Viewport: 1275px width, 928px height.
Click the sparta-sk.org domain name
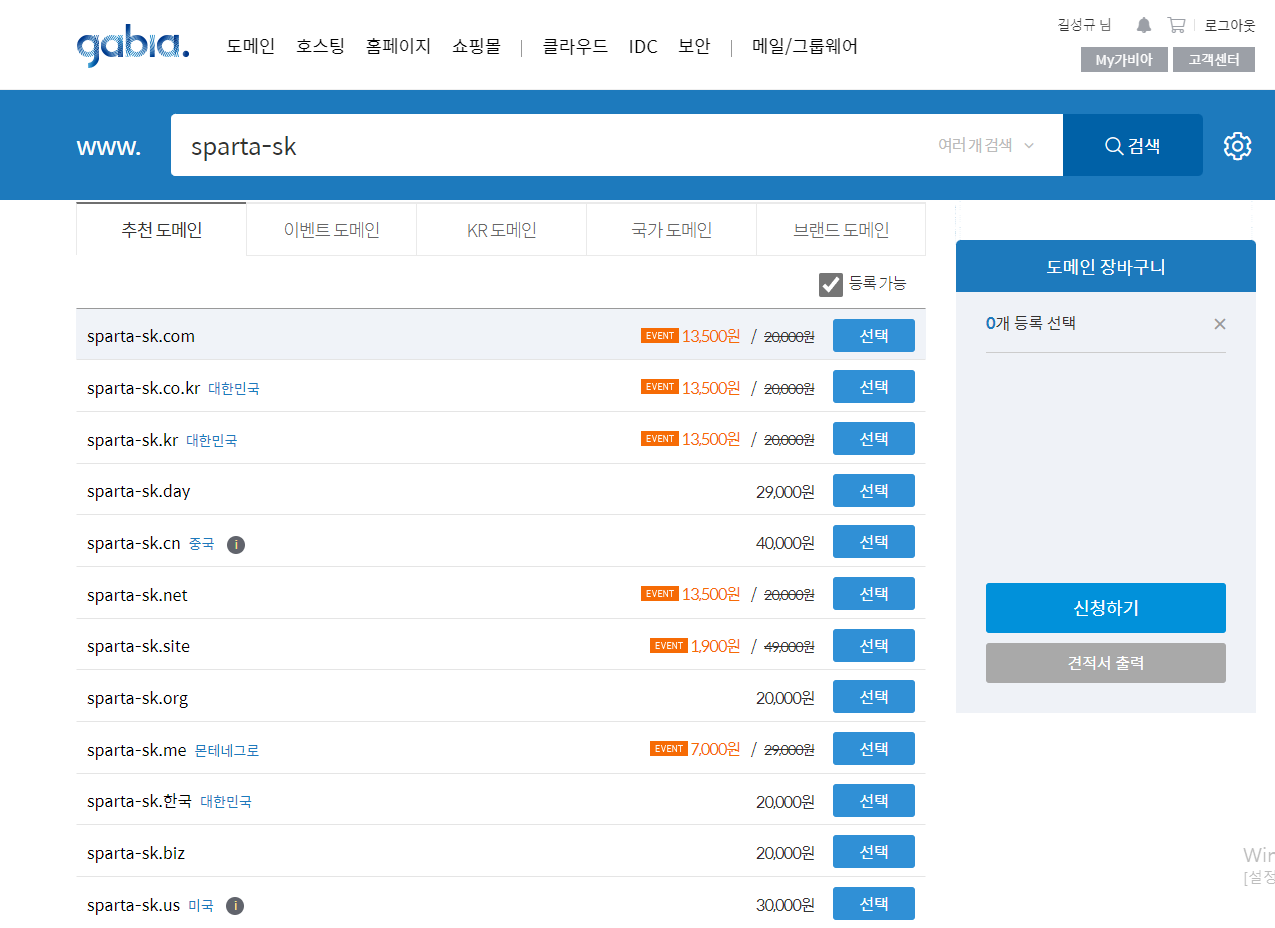point(138,698)
